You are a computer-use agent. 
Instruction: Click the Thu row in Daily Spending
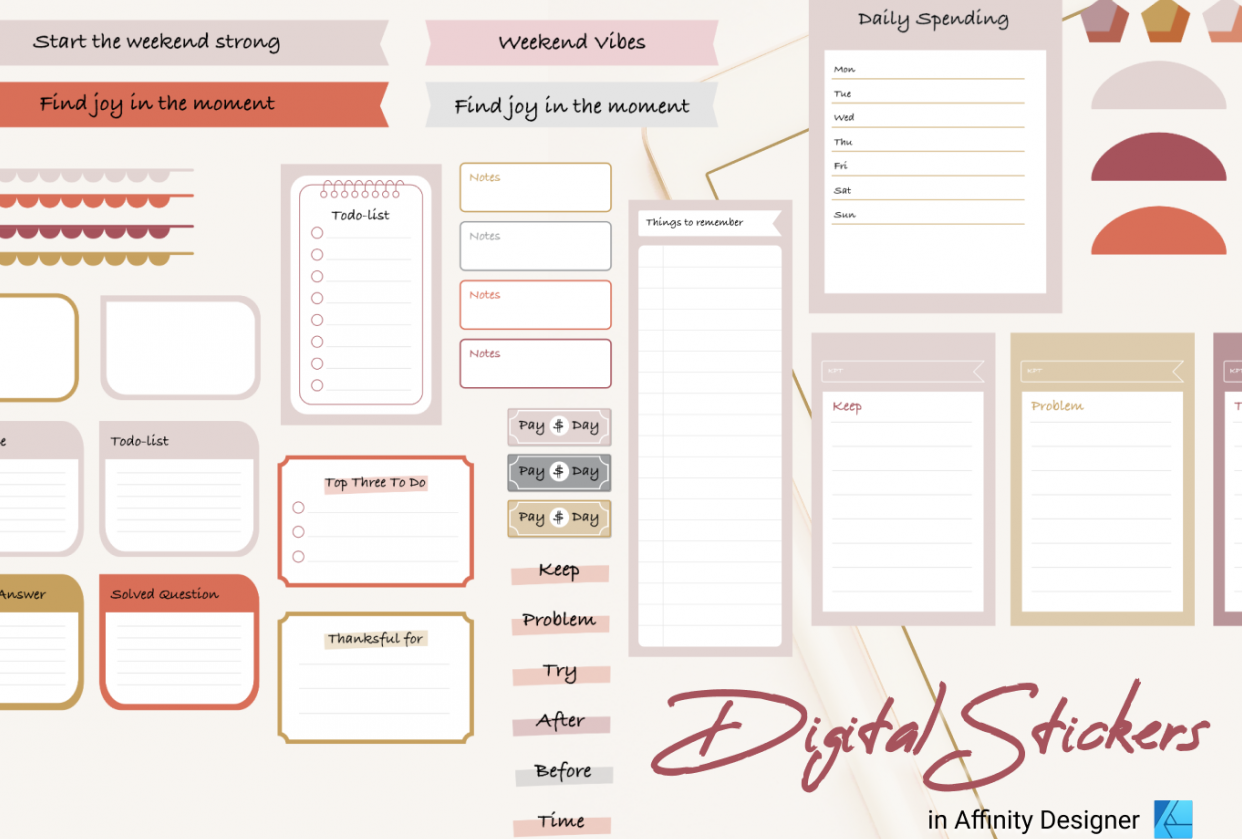tap(928, 142)
